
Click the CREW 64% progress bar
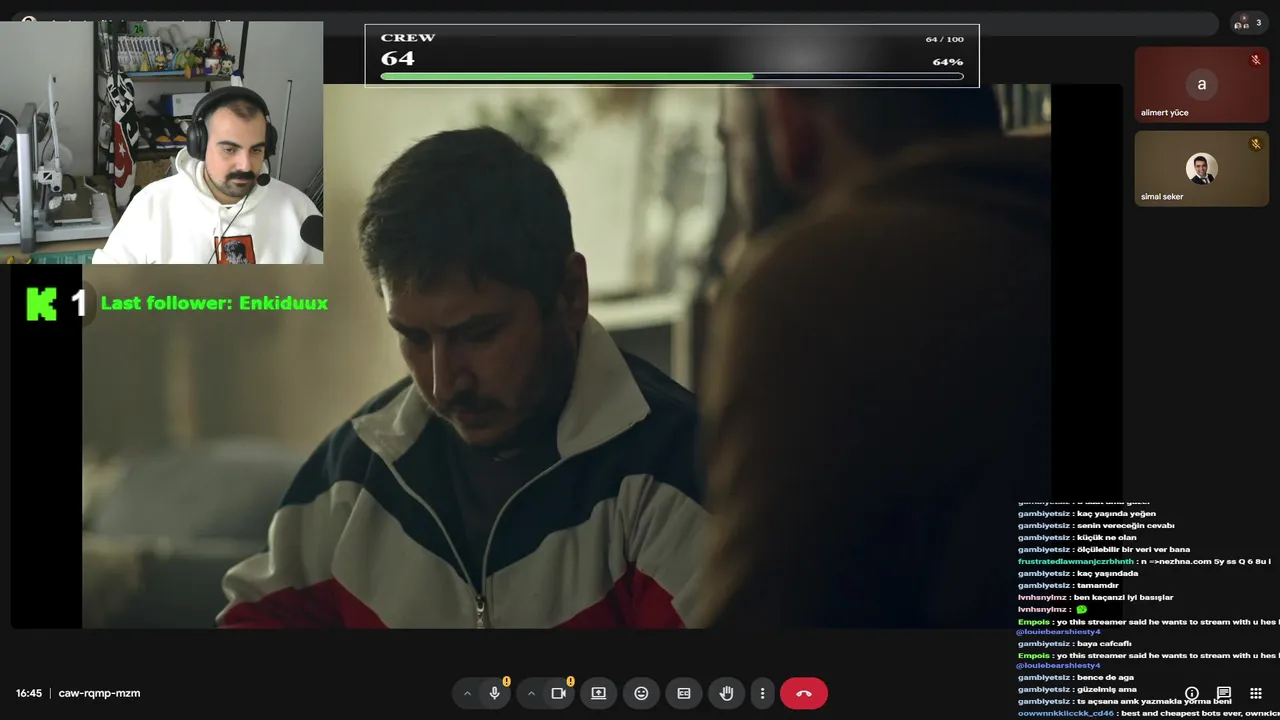tap(671, 76)
